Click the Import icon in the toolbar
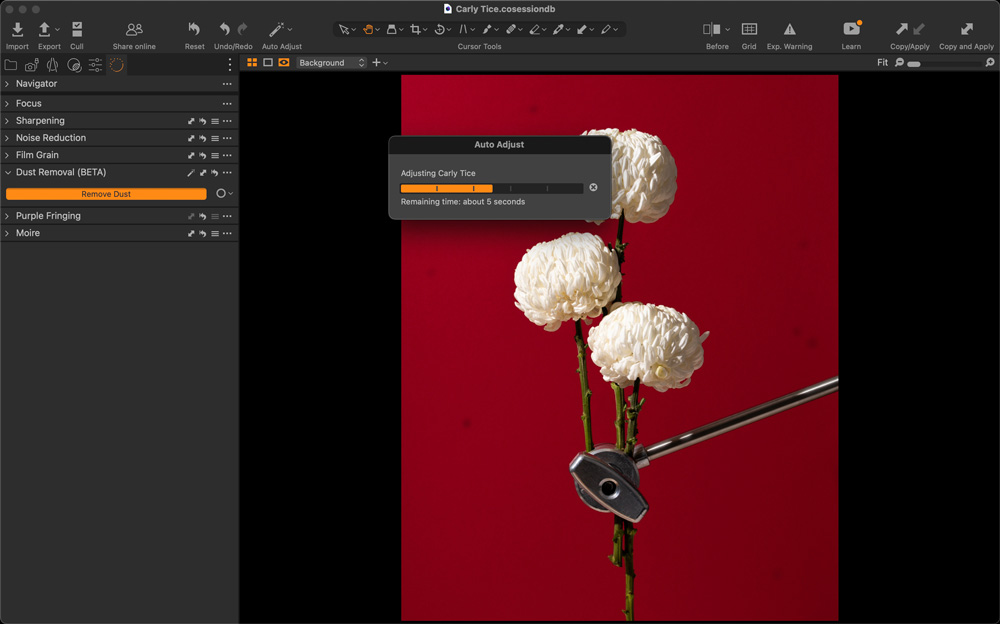This screenshot has height=624, width=1000. [x=17, y=30]
